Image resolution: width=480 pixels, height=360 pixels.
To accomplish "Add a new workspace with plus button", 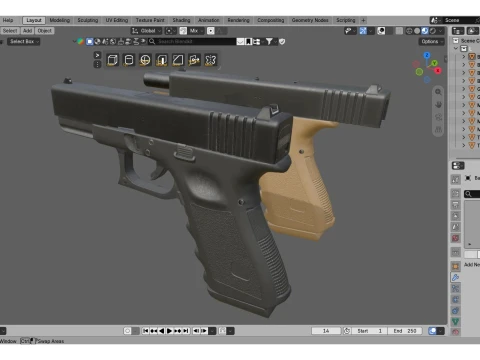I will click(x=363, y=20).
